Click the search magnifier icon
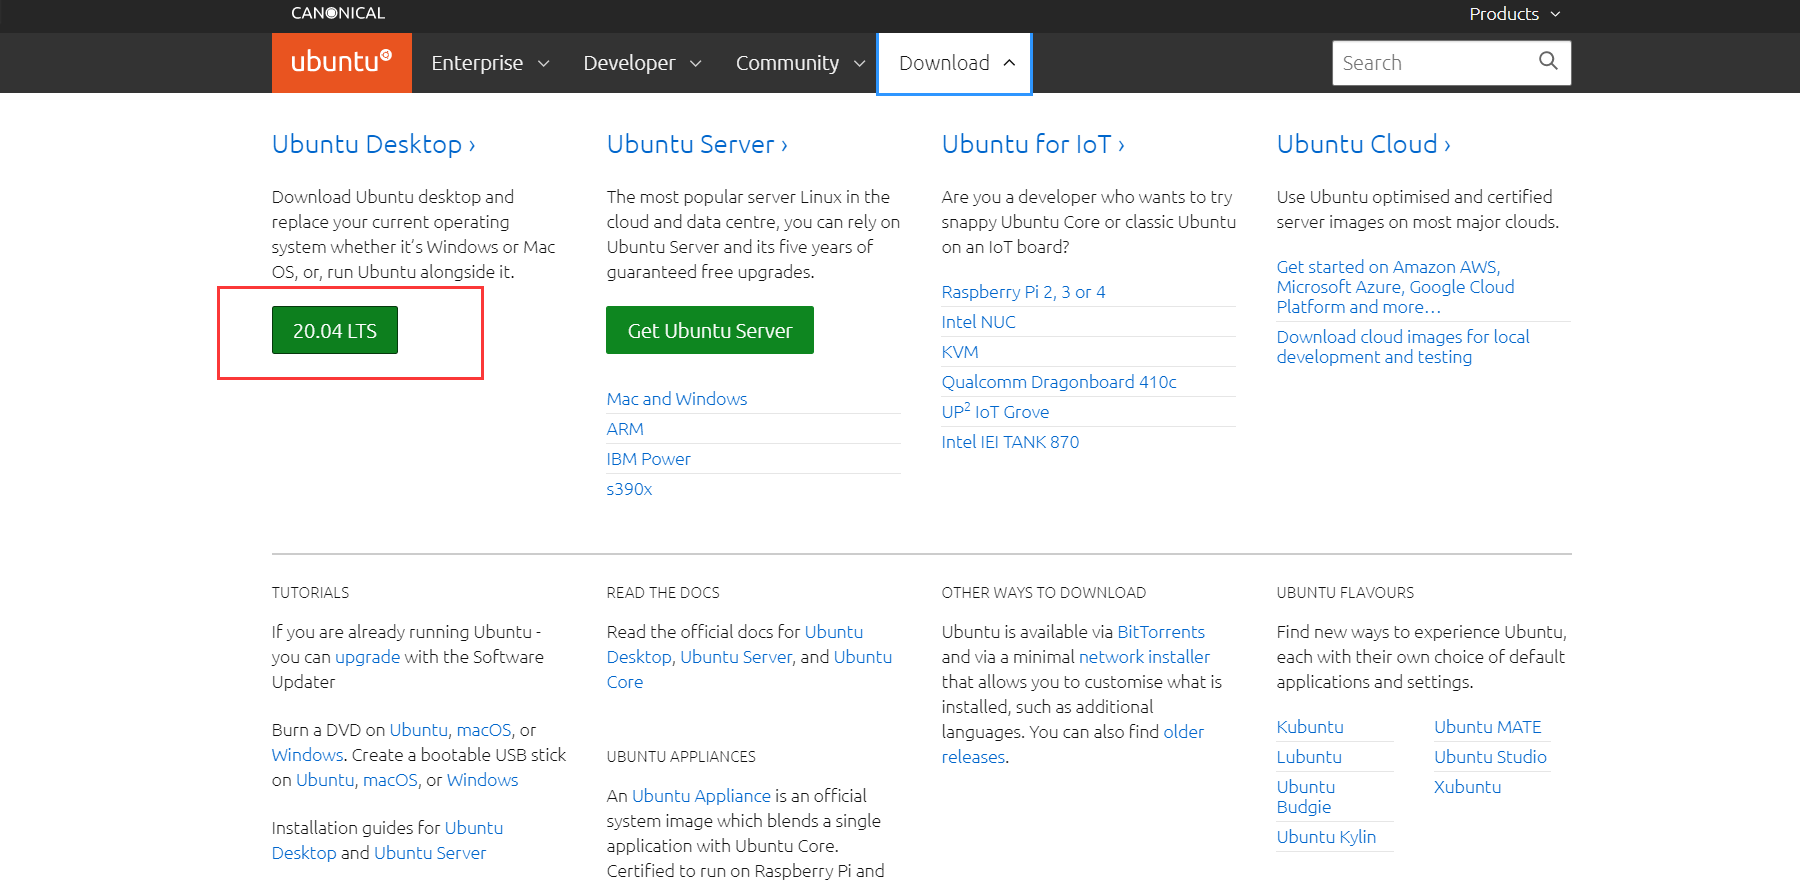 coord(1548,61)
